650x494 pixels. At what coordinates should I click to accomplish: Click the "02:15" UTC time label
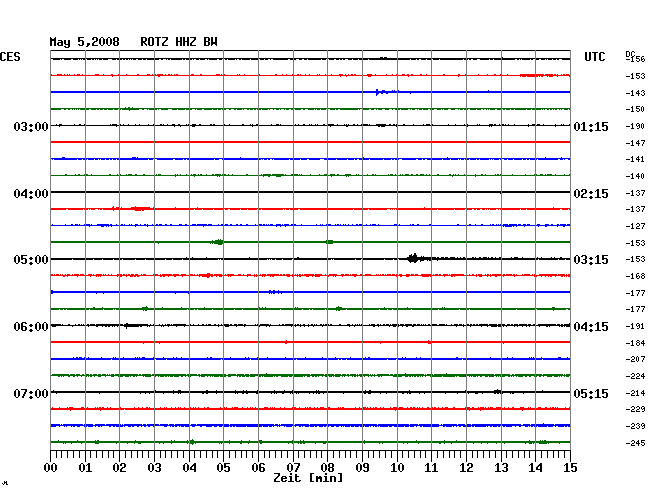click(x=591, y=194)
